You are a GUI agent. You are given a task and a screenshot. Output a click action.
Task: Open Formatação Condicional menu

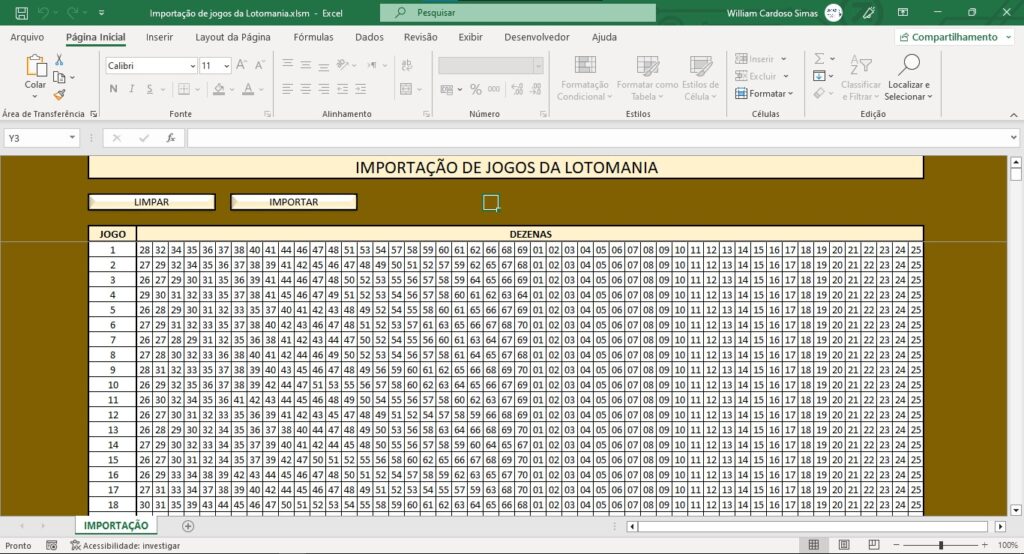(584, 78)
